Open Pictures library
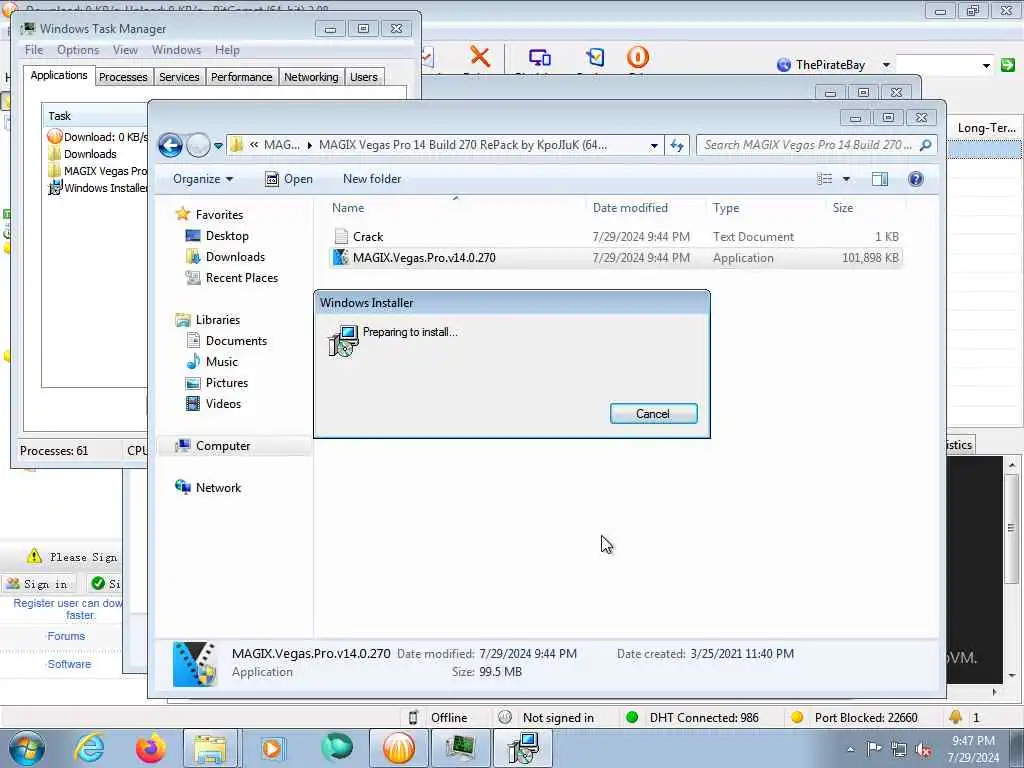Image resolution: width=1024 pixels, height=768 pixels. pos(227,383)
